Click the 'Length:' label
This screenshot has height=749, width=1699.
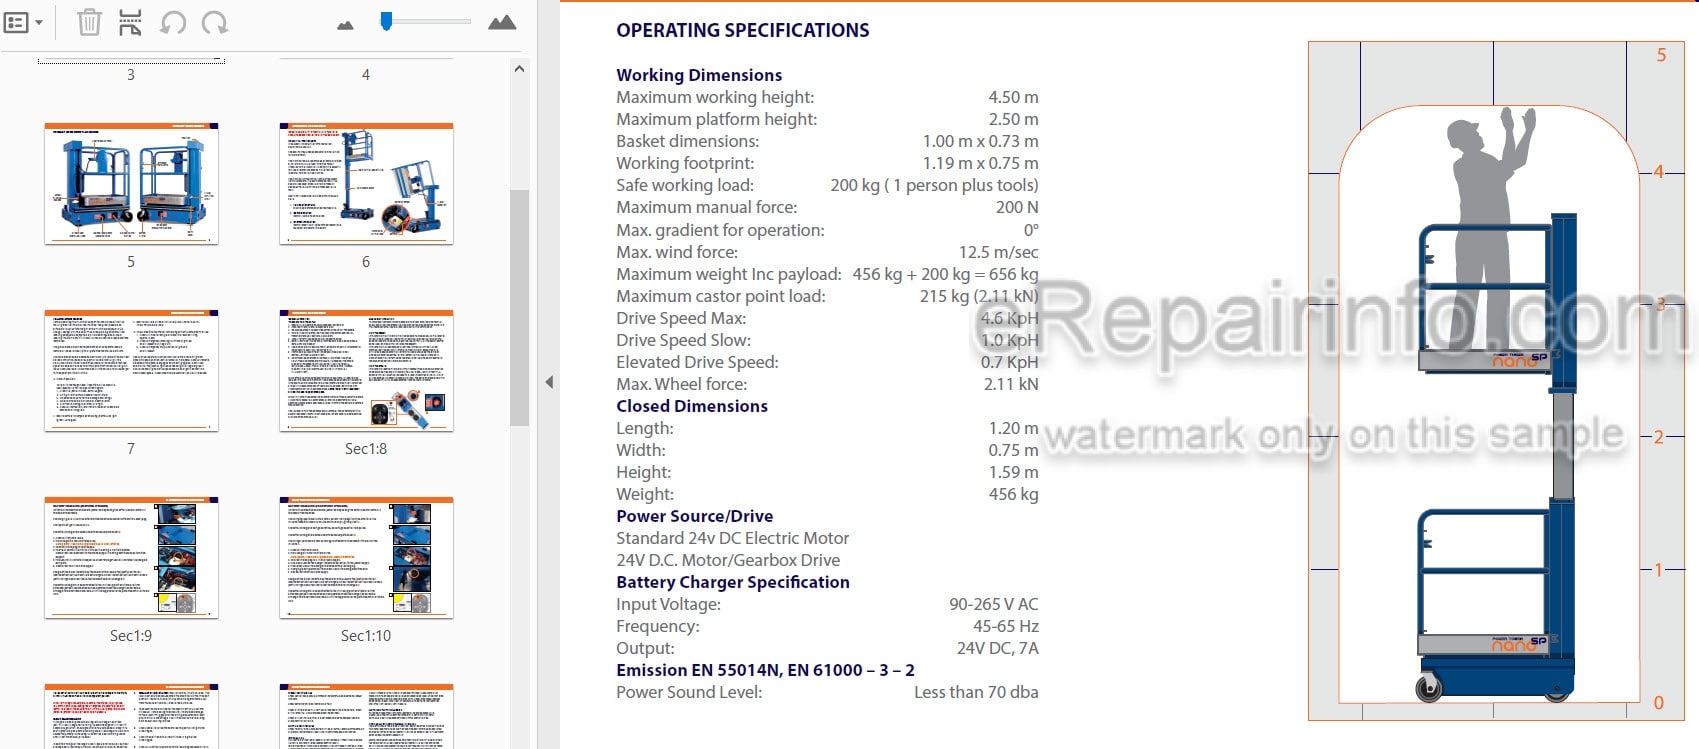tap(644, 428)
